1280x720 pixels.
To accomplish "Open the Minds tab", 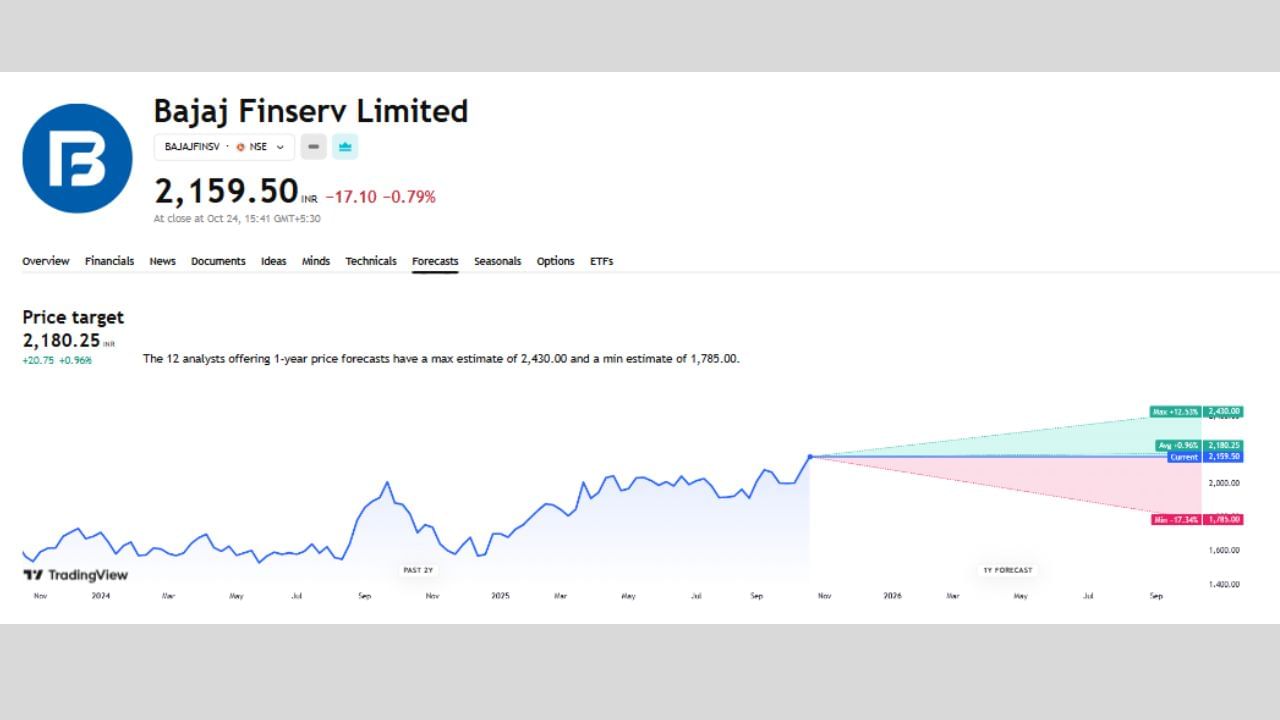I will click(x=316, y=261).
